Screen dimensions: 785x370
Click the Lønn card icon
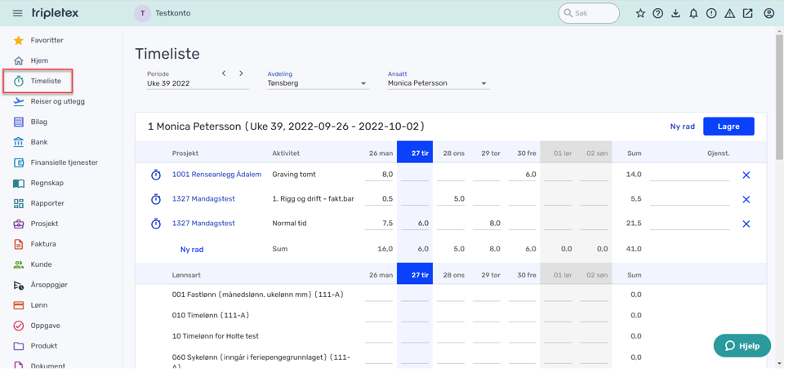click(19, 305)
